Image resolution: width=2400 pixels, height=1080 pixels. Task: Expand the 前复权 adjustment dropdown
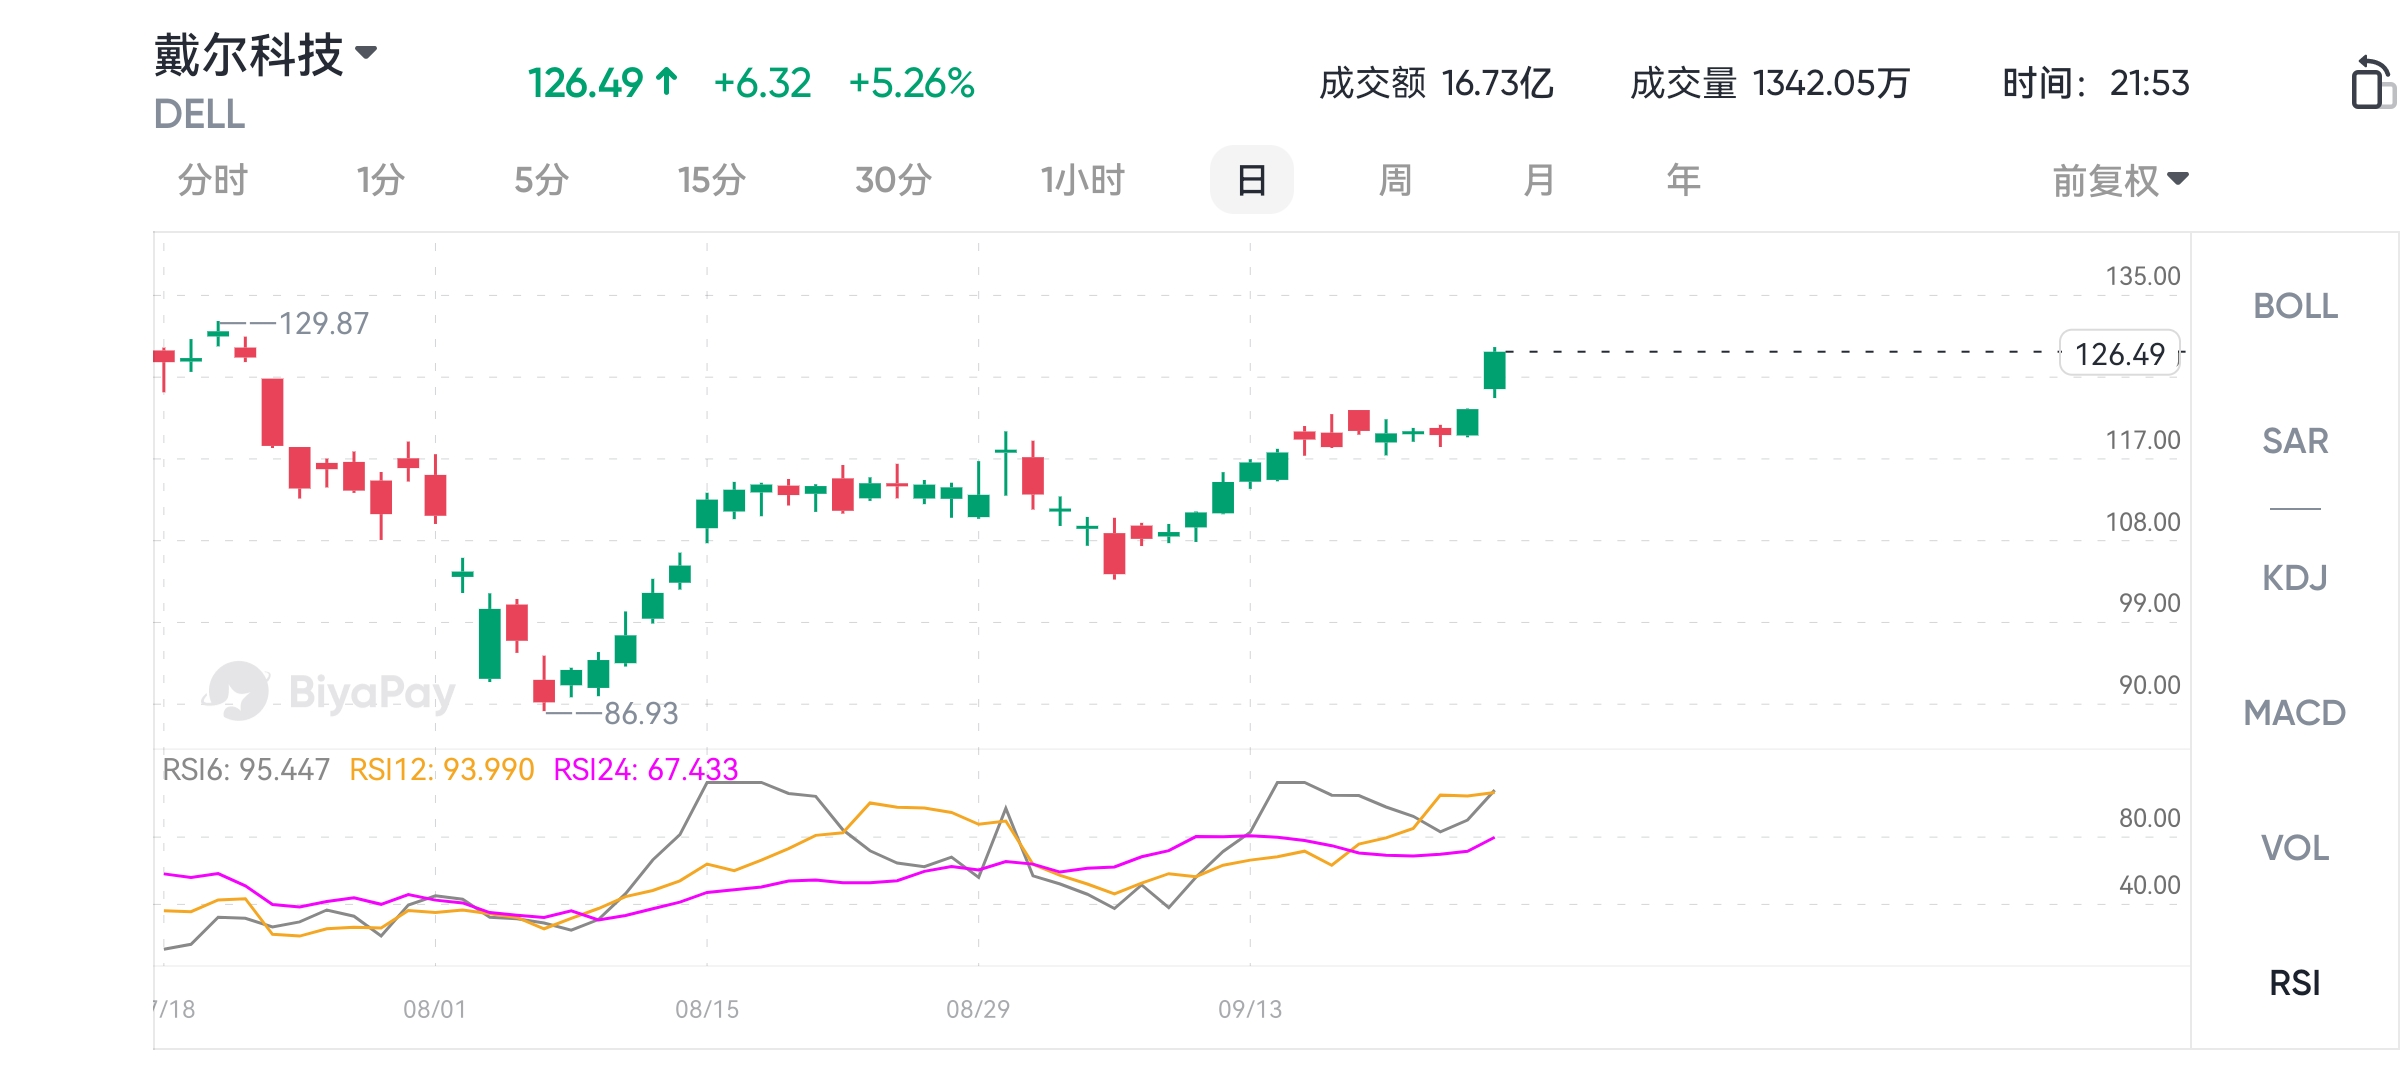click(x=2120, y=181)
